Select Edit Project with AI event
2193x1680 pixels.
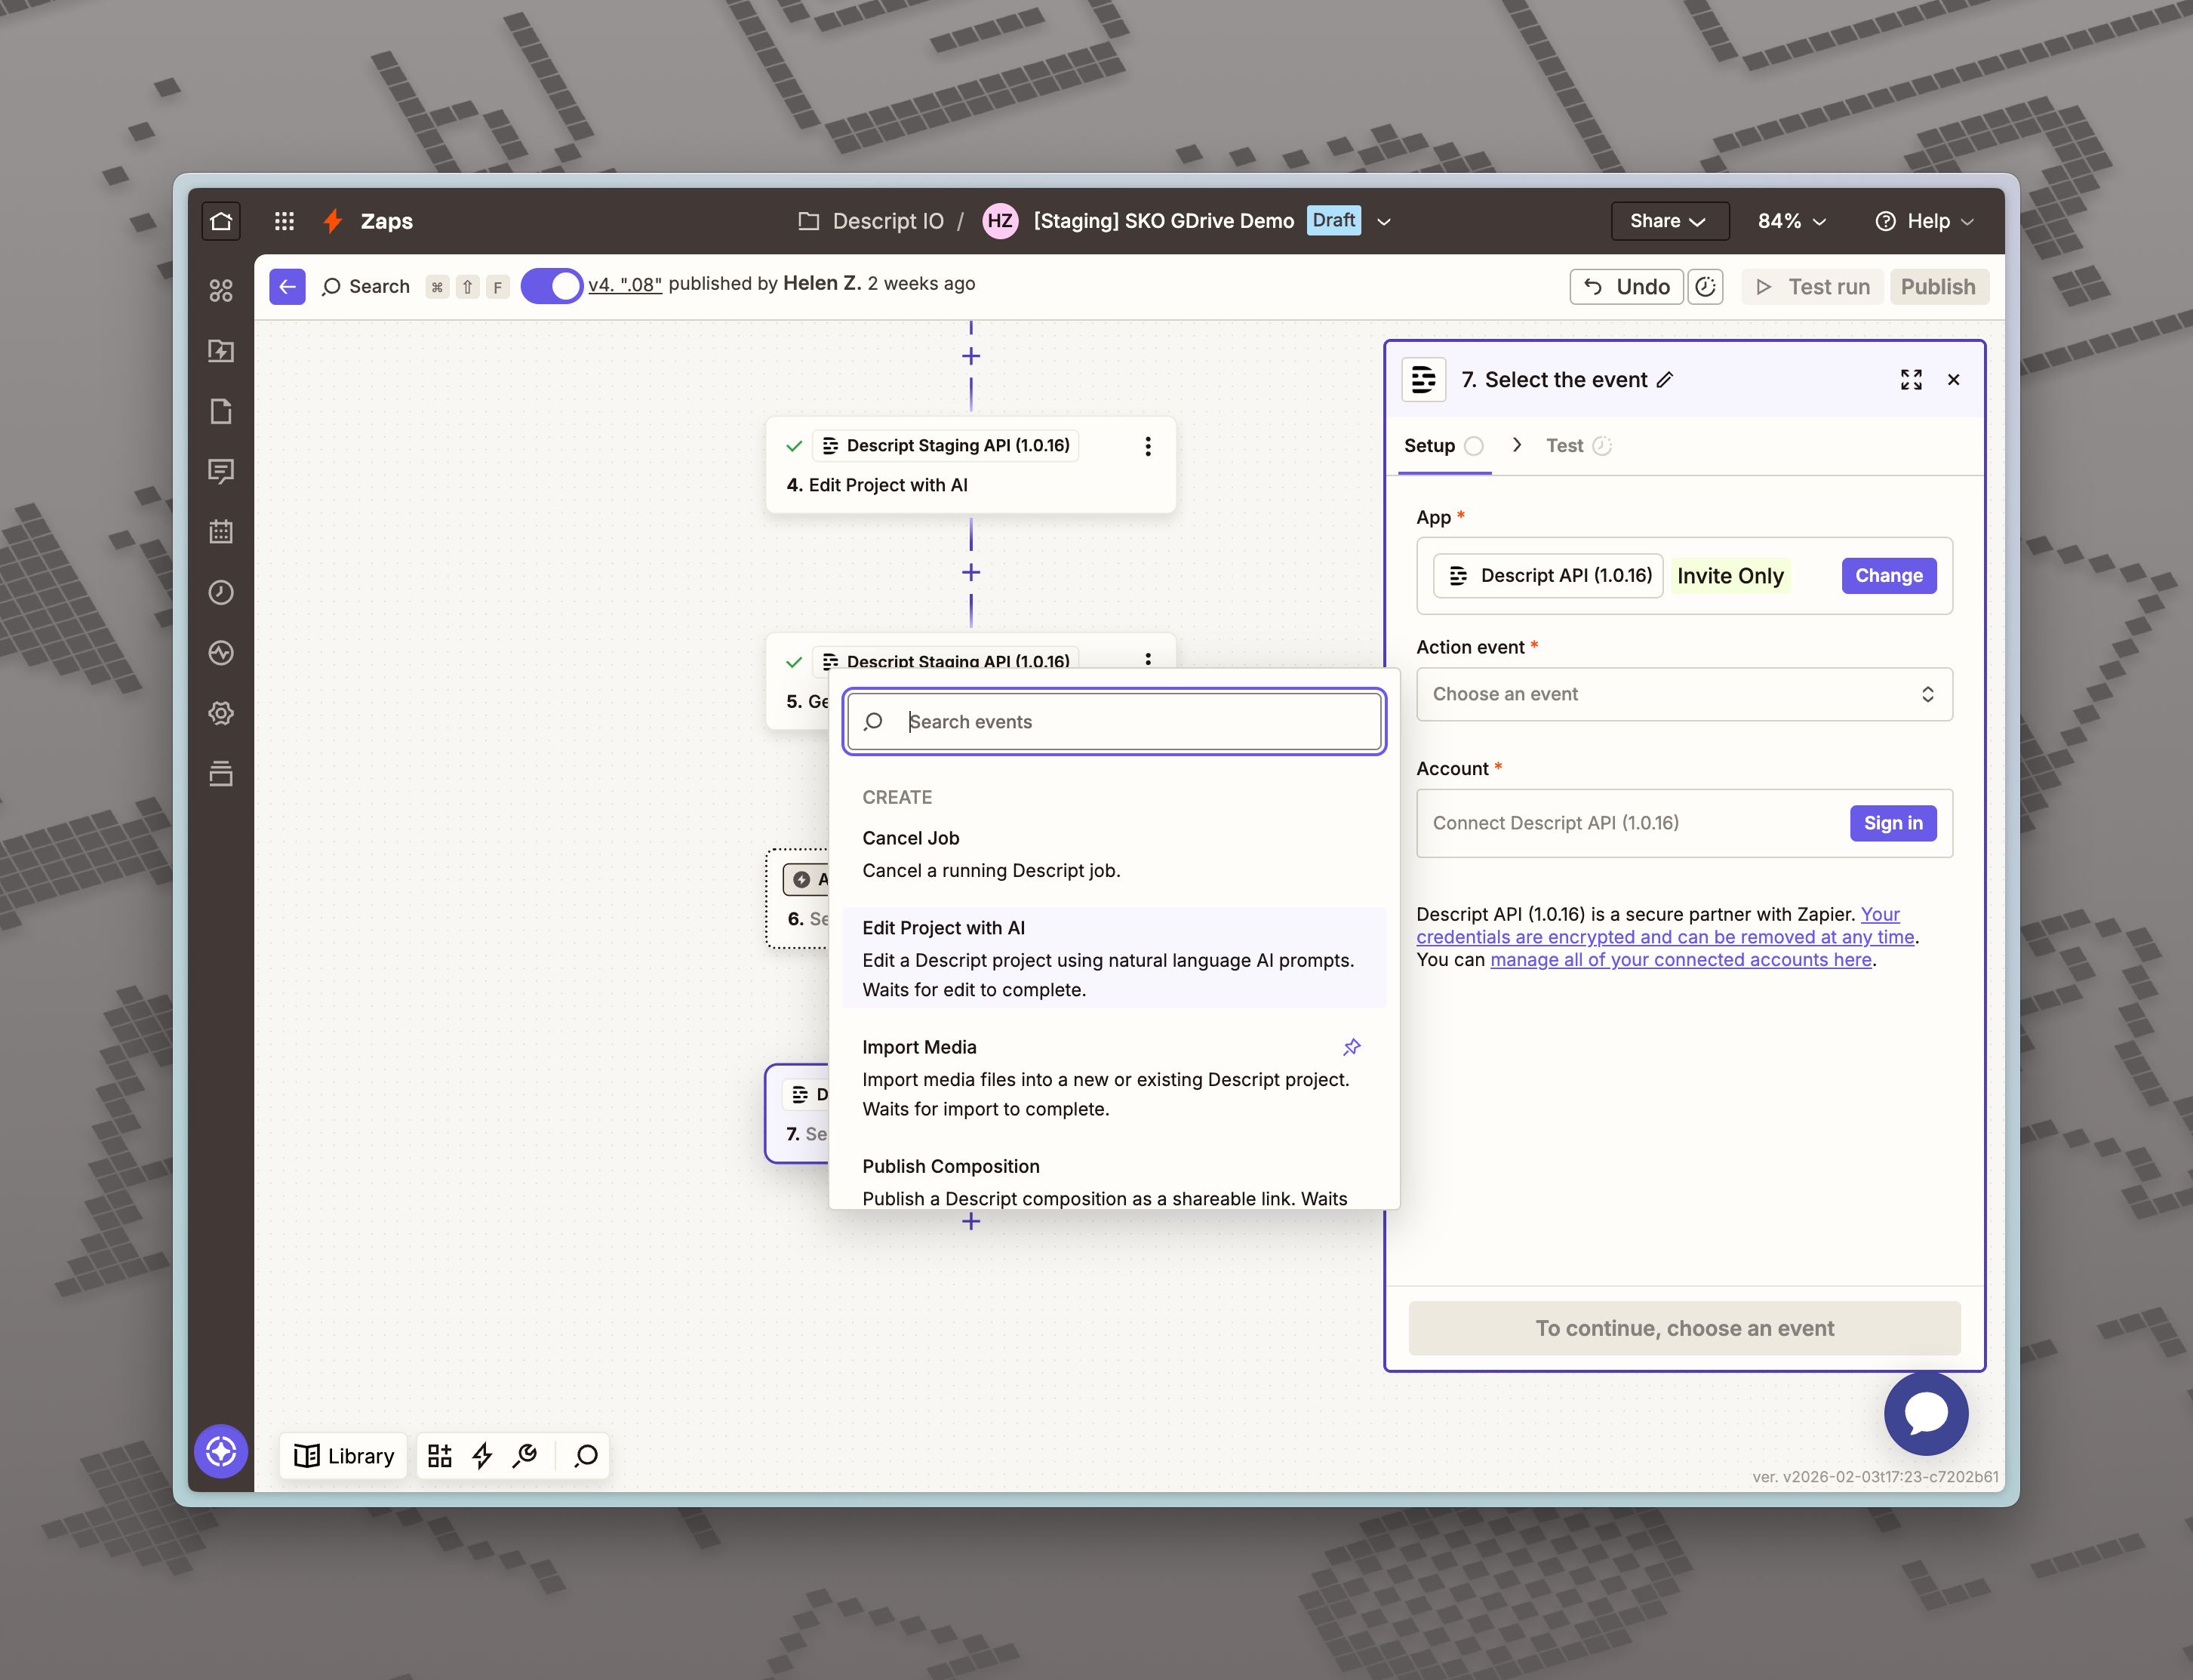(1113, 957)
